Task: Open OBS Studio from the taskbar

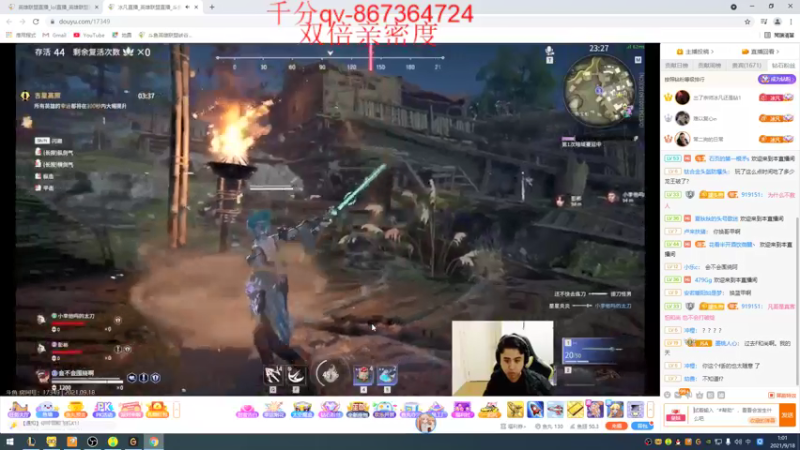Action: [92, 442]
